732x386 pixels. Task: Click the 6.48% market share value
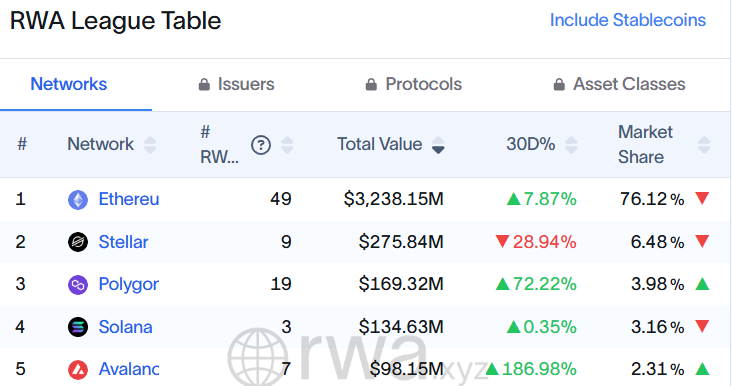657,242
